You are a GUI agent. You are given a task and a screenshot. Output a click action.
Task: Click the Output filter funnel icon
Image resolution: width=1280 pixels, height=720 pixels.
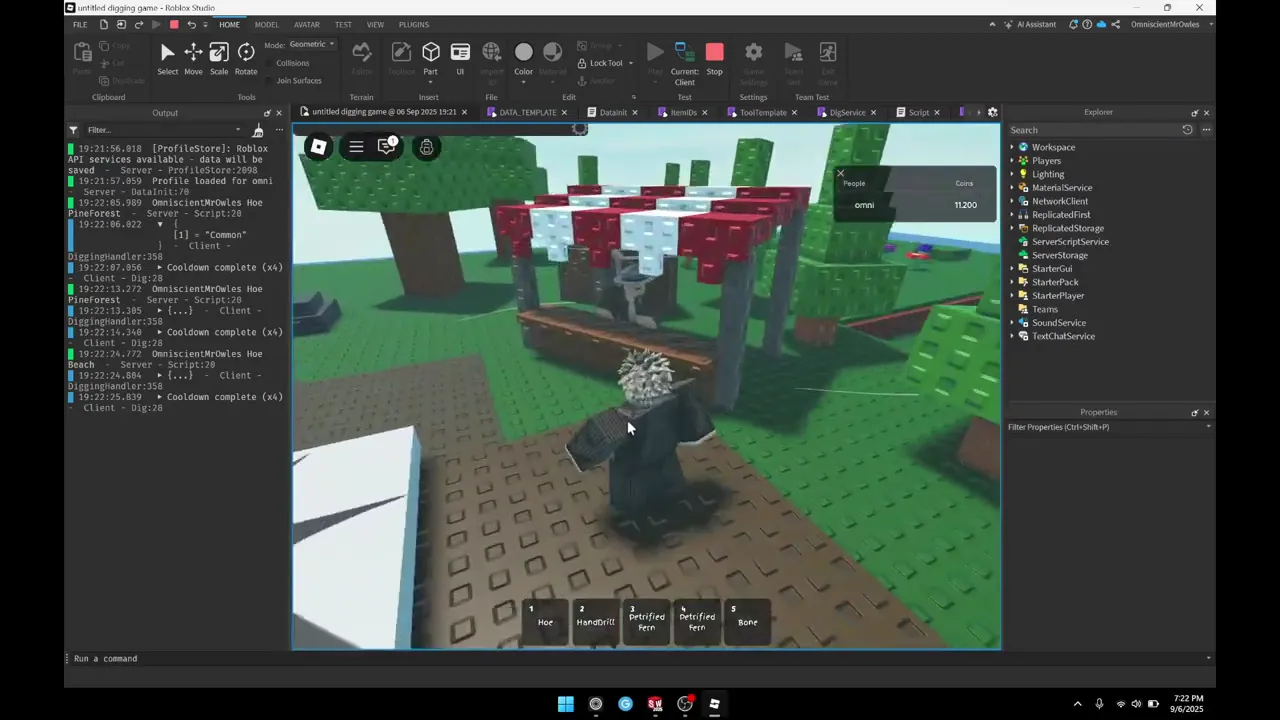pos(73,130)
